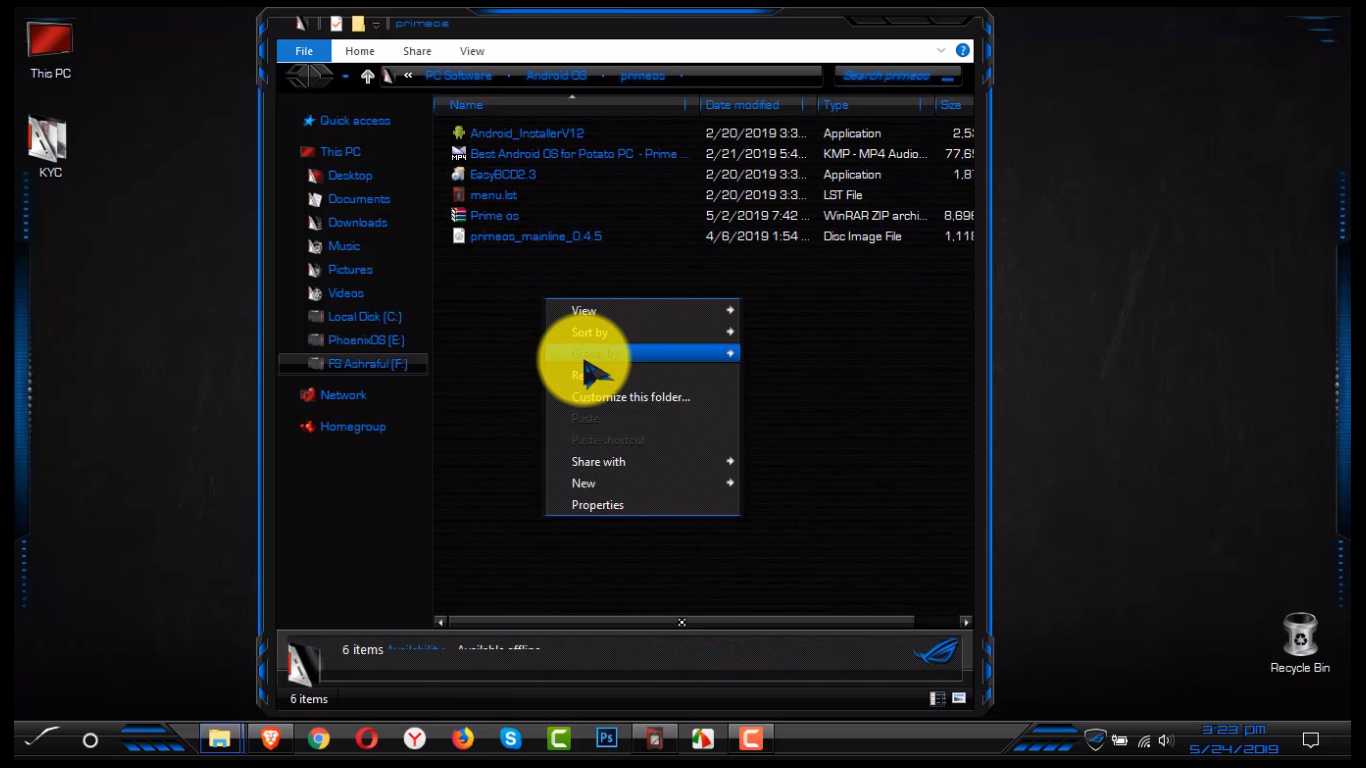Screen dimensions: 1366x768
Task: Open Skype from taskbar
Action: pyautogui.click(x=510, y=739)
